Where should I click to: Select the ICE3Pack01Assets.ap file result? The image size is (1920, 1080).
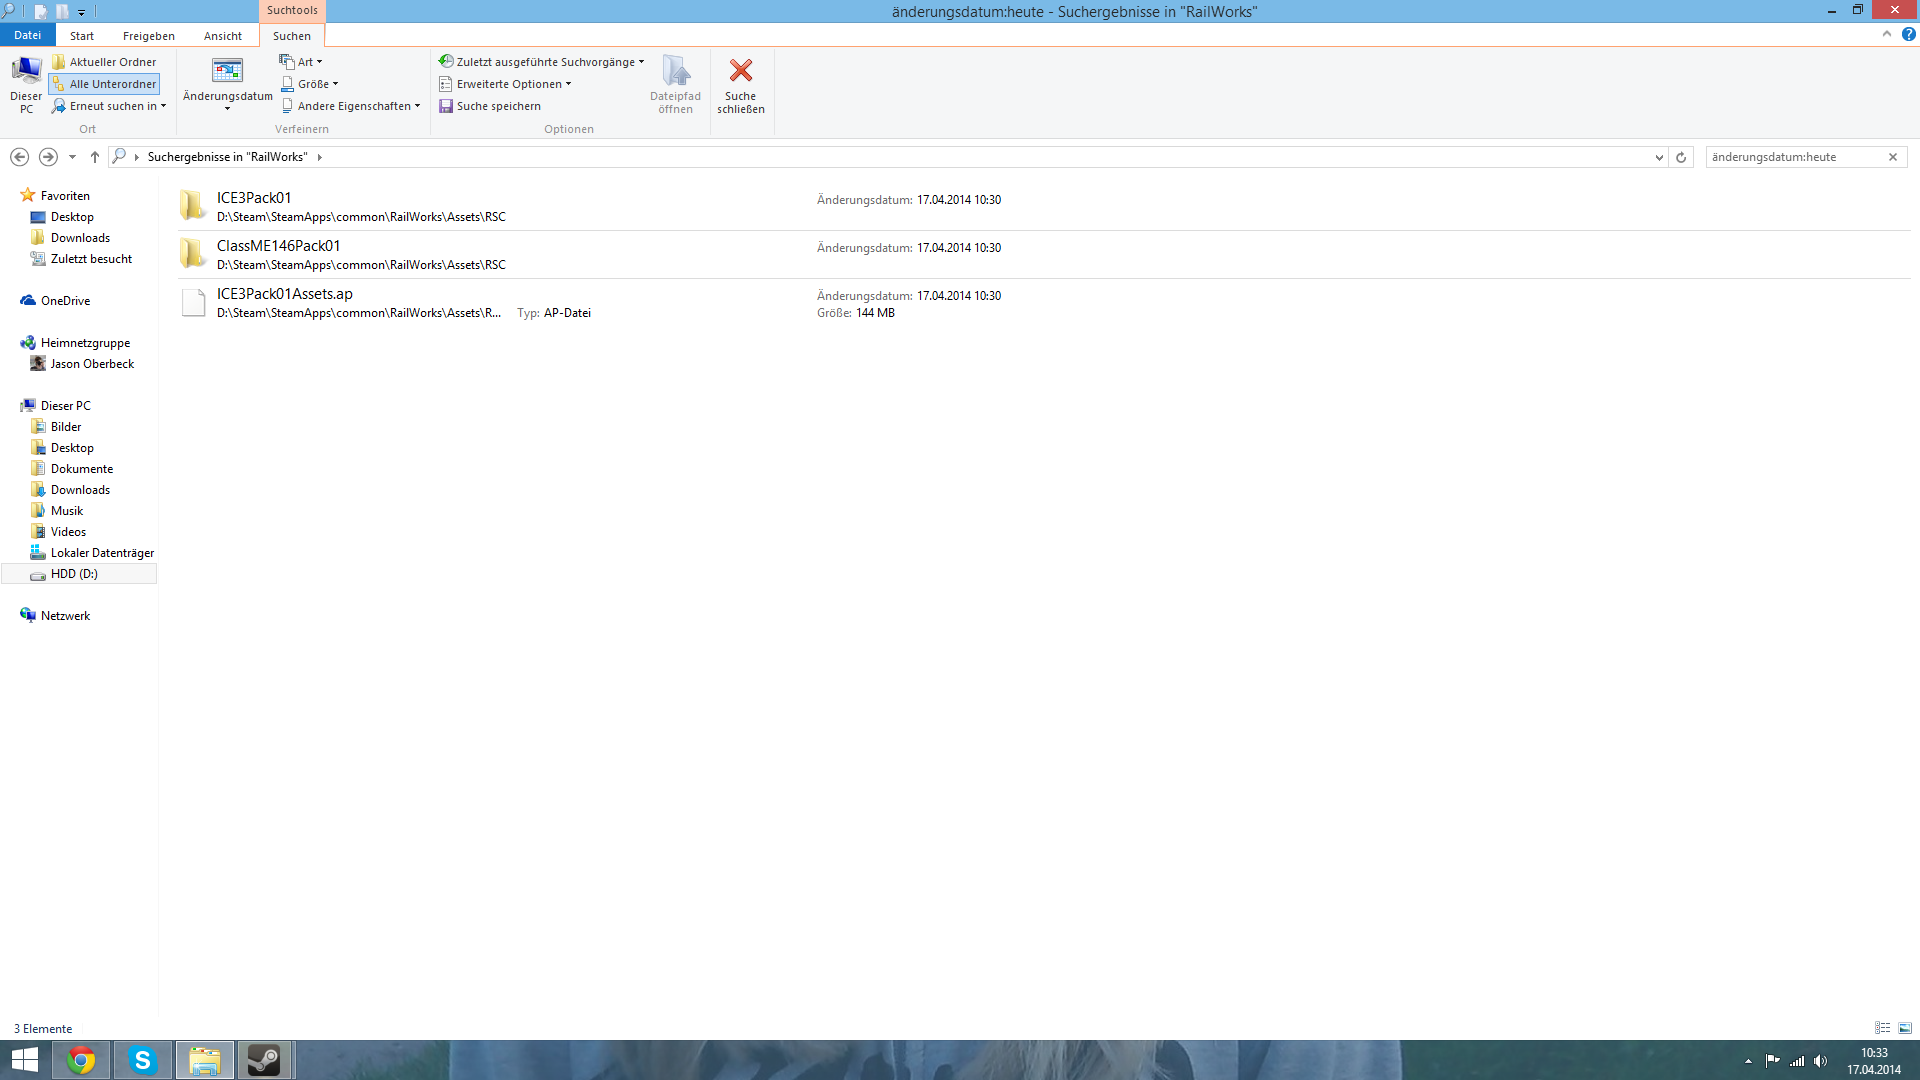click(x=285, y=294)
